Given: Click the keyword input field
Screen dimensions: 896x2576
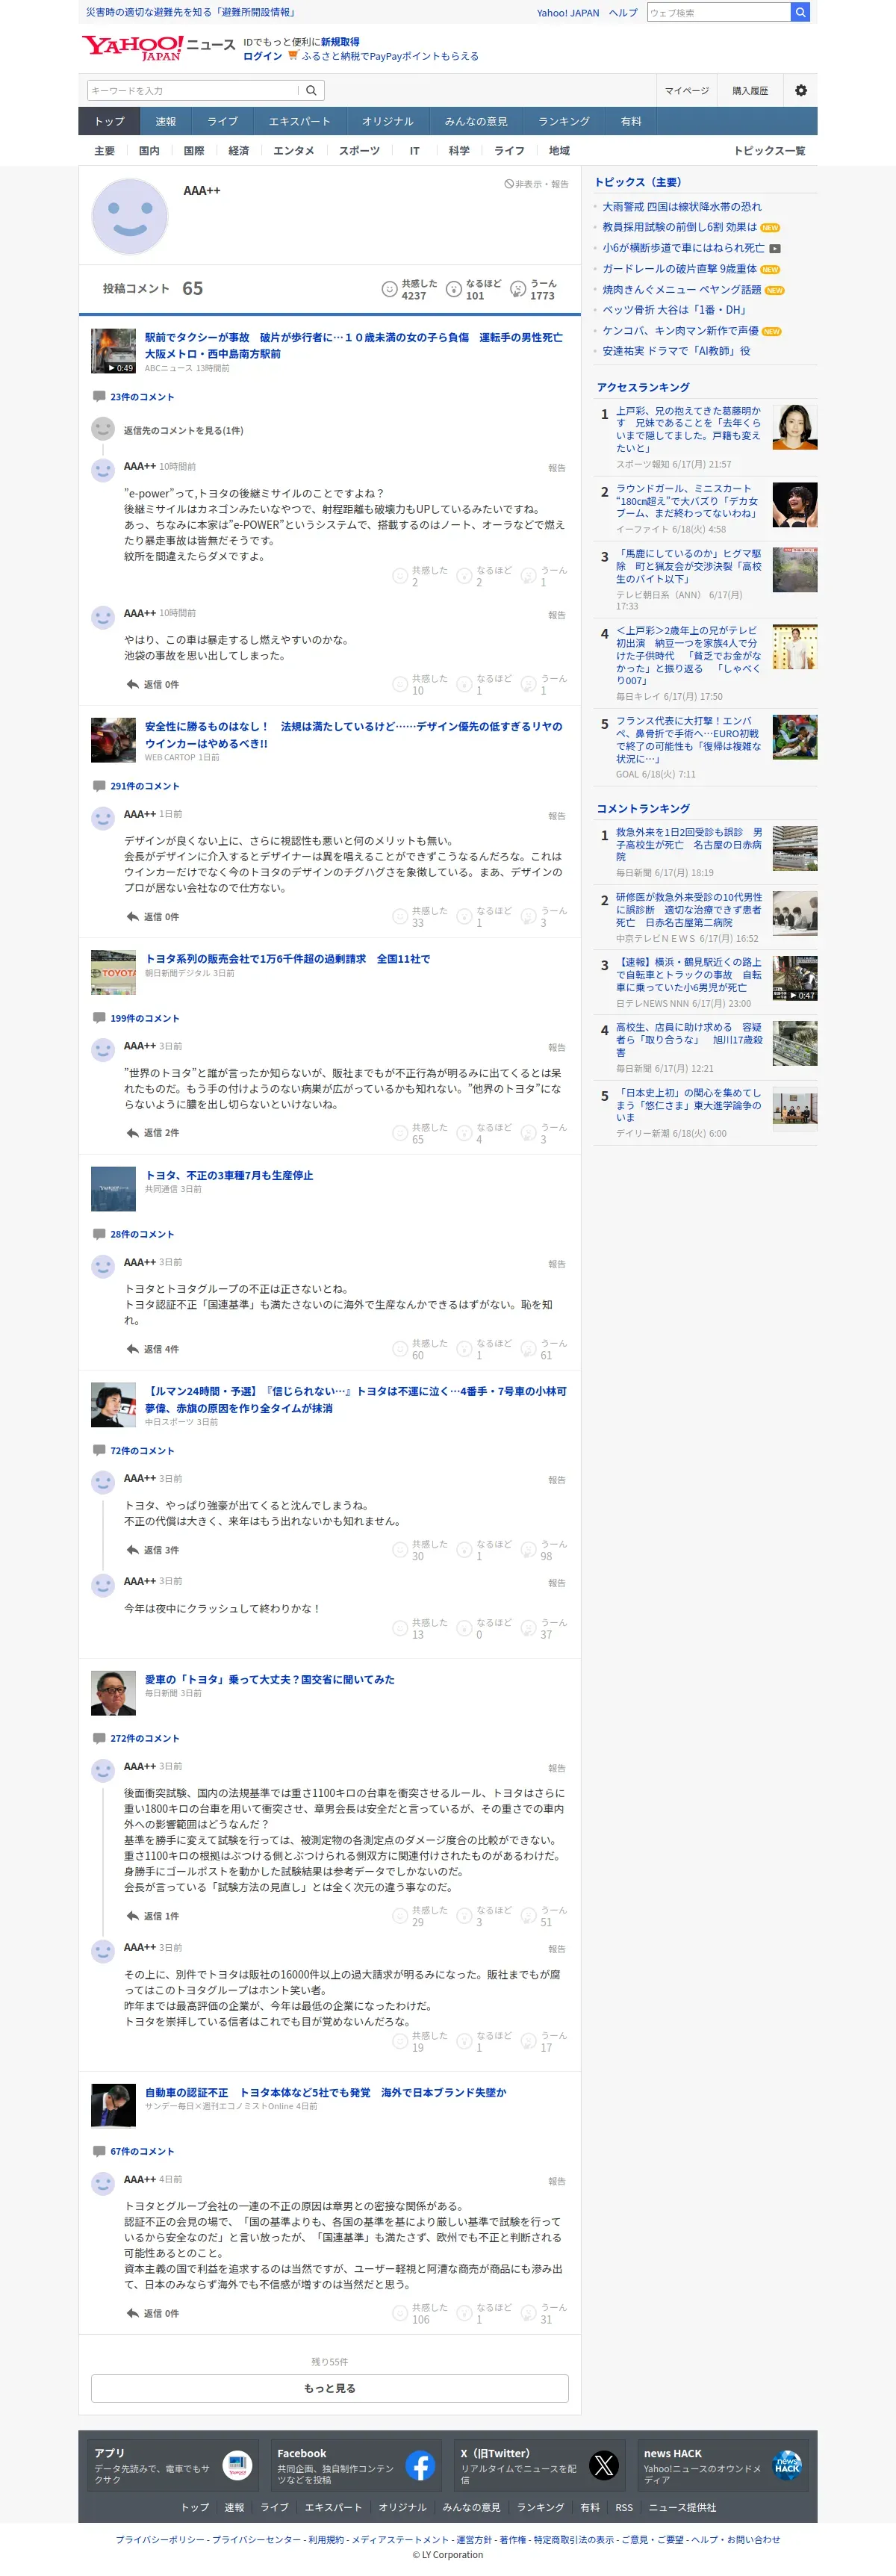Looking at the screenshot, I should [x=192, y=90].
